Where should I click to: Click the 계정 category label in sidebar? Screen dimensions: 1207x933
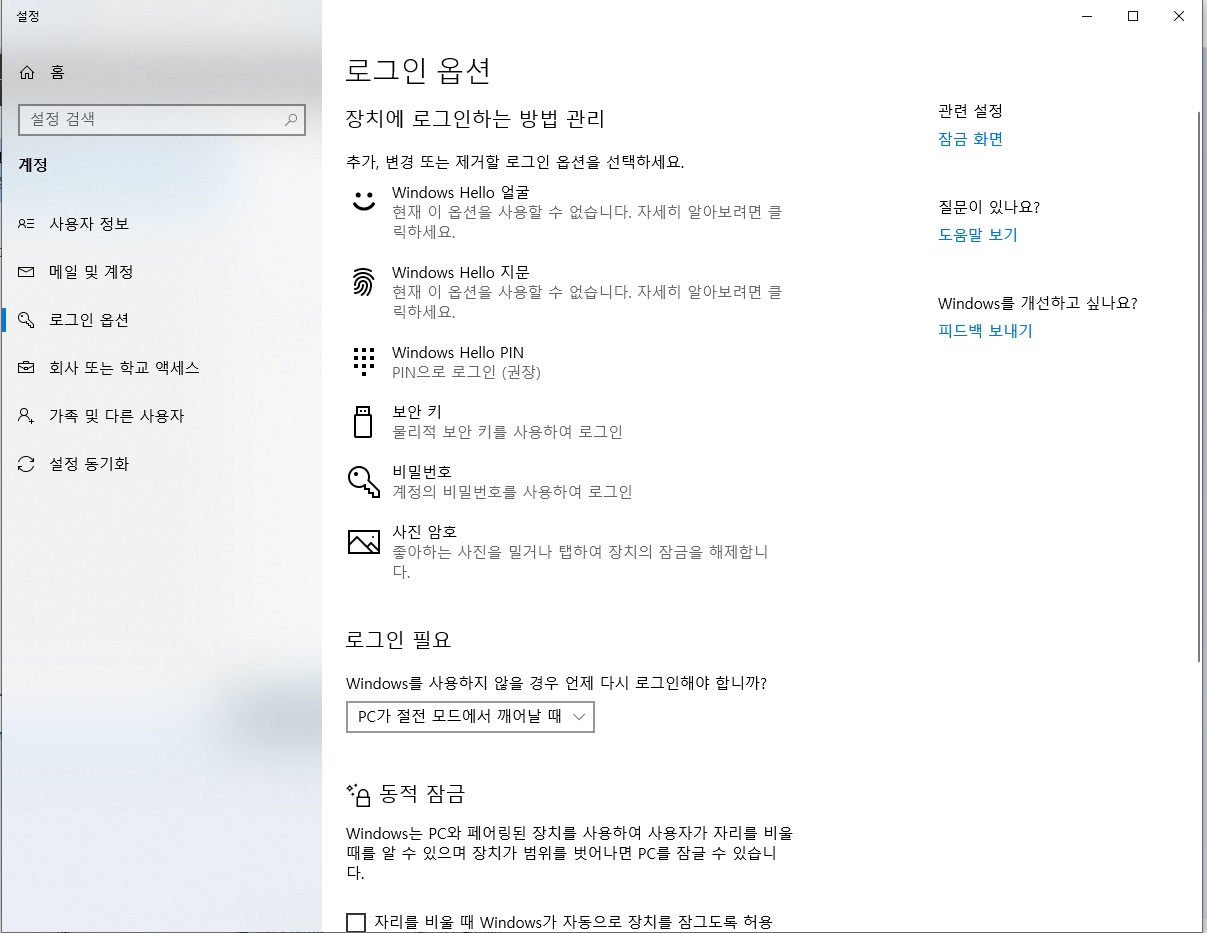coord(33,165)
